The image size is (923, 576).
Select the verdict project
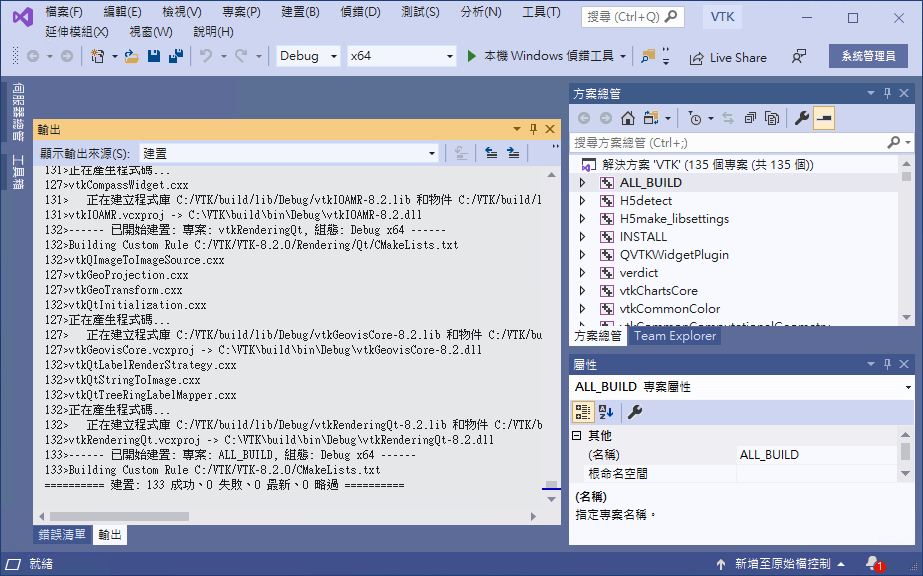pos(639,273)
